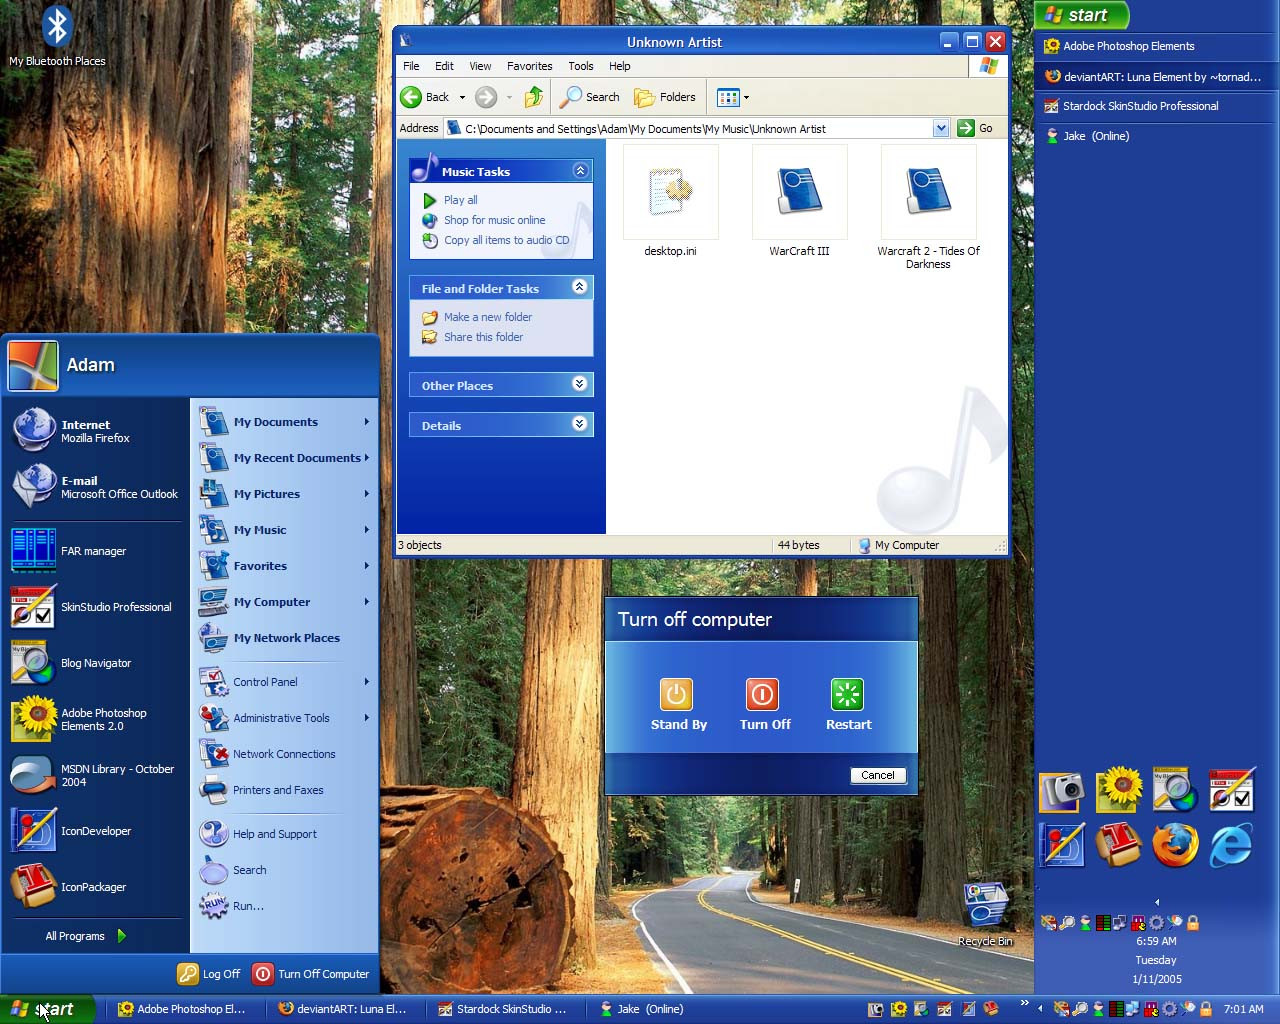Viewport: 1280px width, 1024px height.
Task: Open the Back button history dropdown arrow
Action: (x=462, y=97)
